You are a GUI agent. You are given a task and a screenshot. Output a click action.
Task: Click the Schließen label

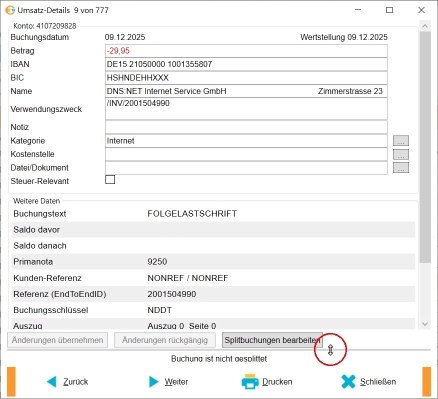(378, 382)
